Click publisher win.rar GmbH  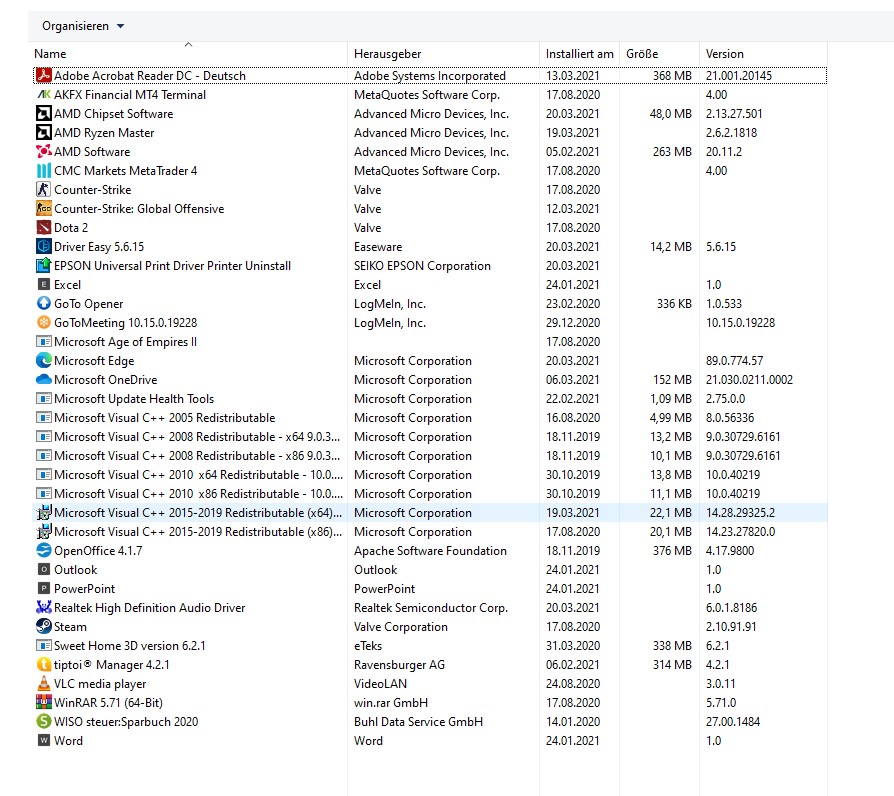click(391, 702)
